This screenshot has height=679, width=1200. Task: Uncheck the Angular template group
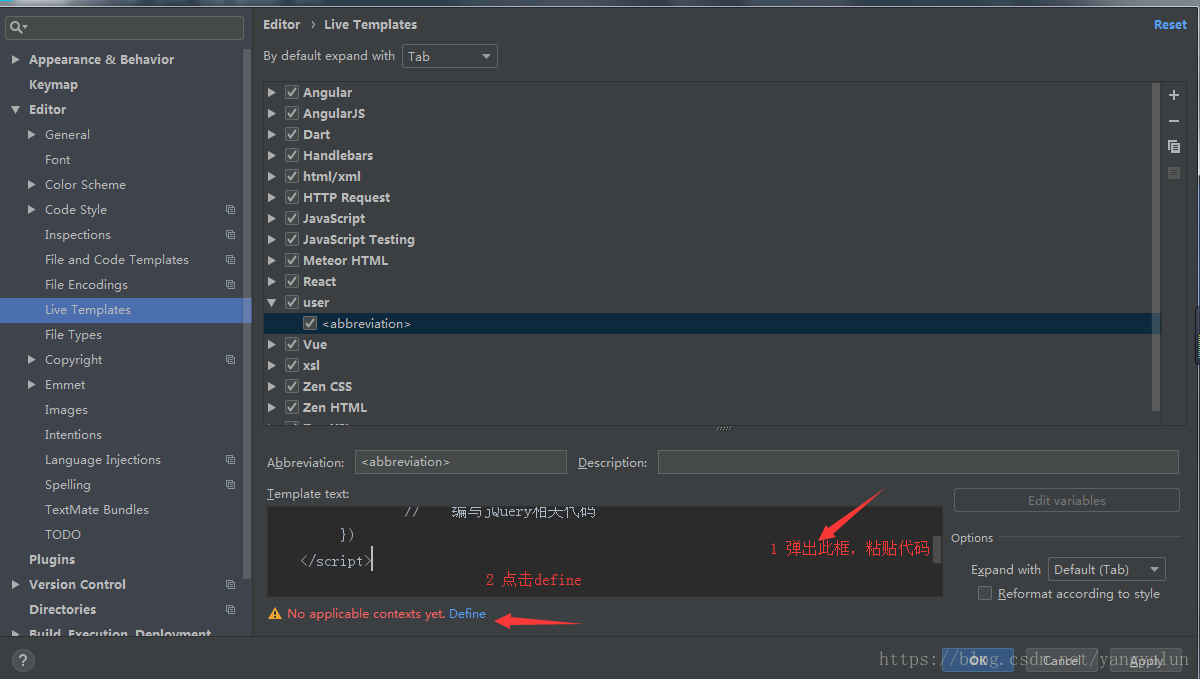pyautogui.click(x=292, y=92)
